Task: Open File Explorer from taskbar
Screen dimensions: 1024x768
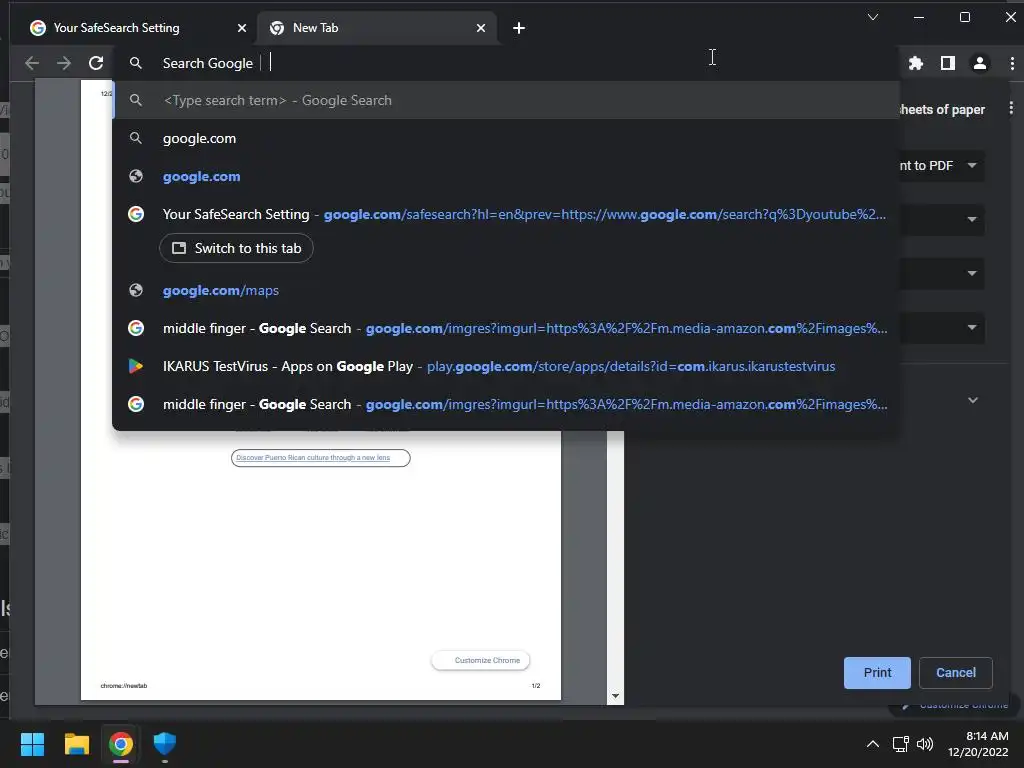Action: click(76, 744)
